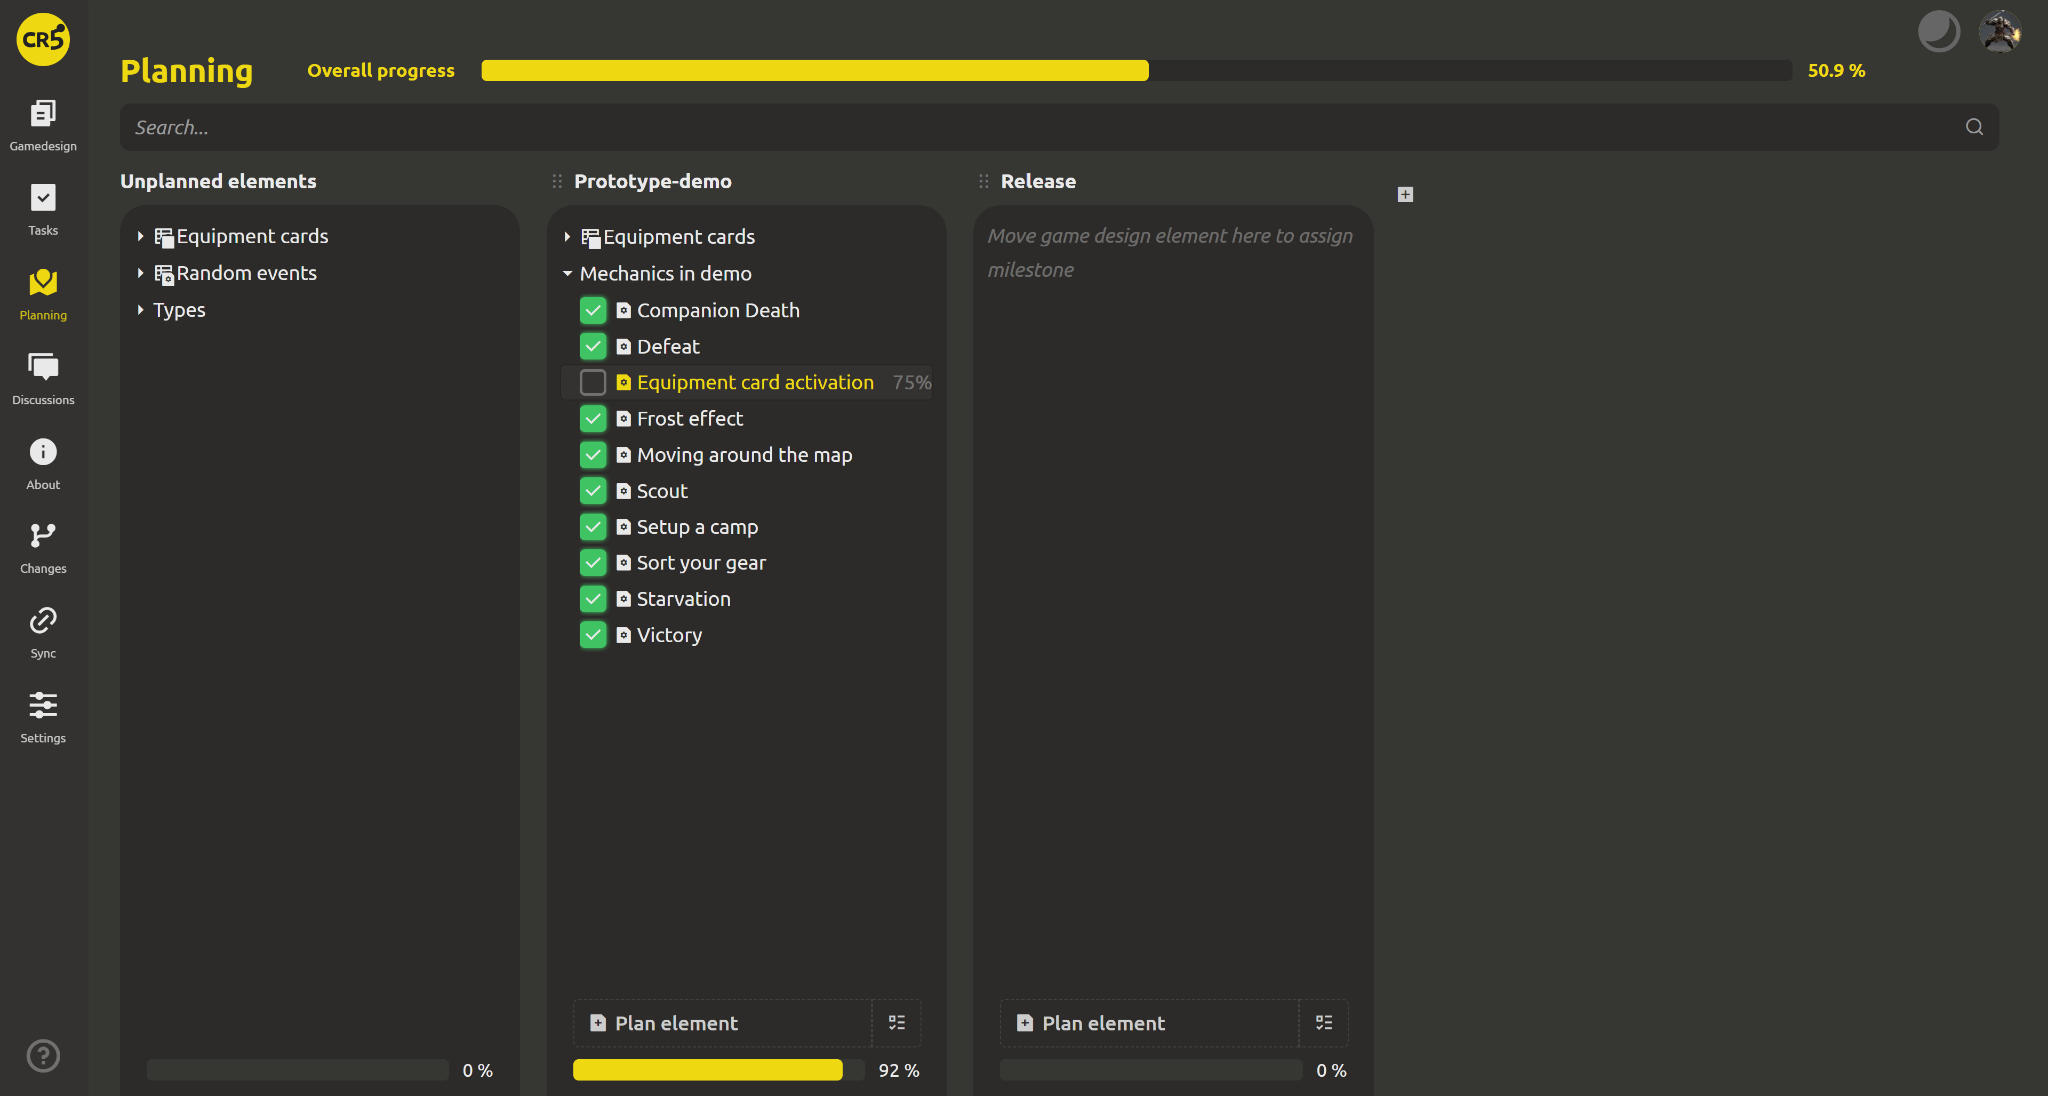This screenshot has height=1096, width=2048.
Task: Uncheck the Victory checkbox
Action: [593, 635]
